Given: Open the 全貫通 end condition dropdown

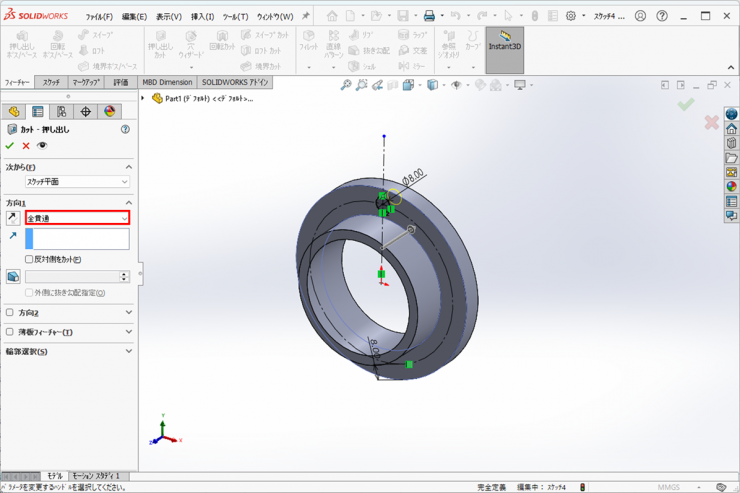Looking at the screenshot, I should [77, 218].
